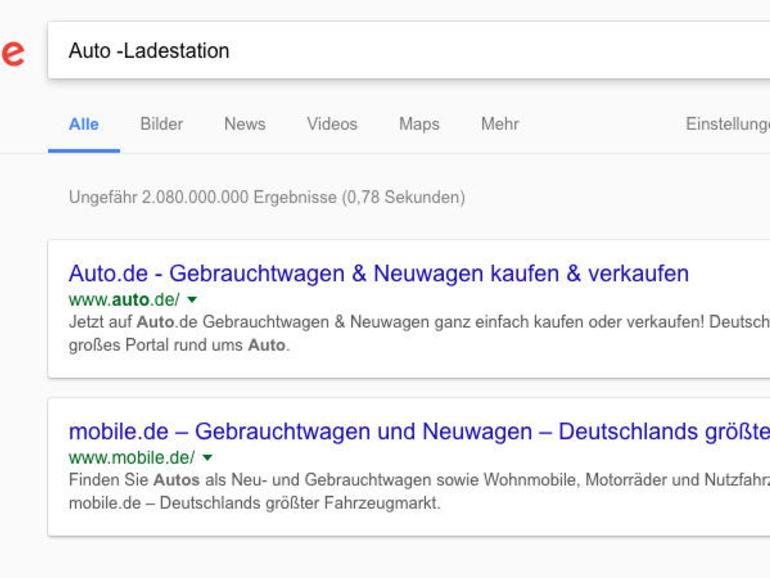Expand the Mehr menu

pyautogui.click(x=500, y=124)
